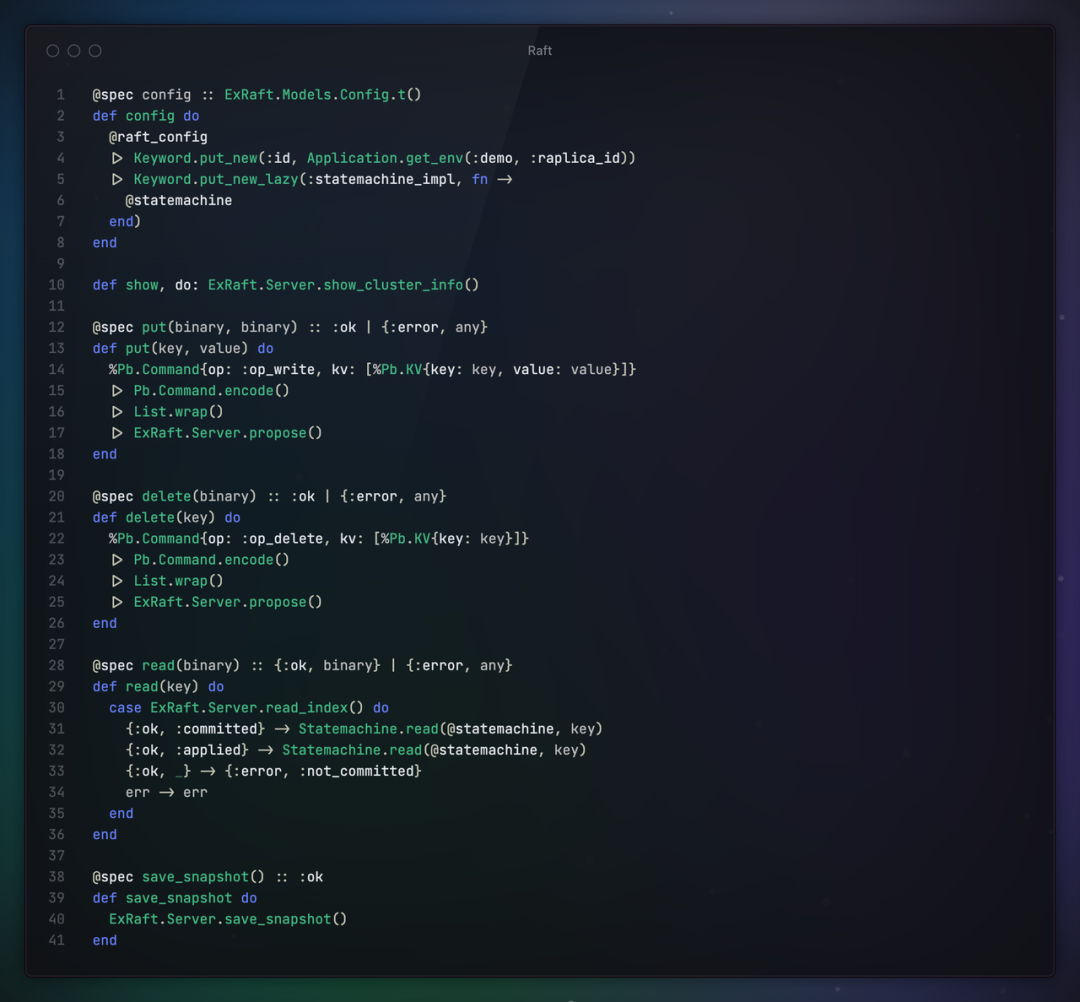Click "Pb.Command.encode()" on line 15
The width and height of the screenshot is (1080, 1002).
coord(211,391)
